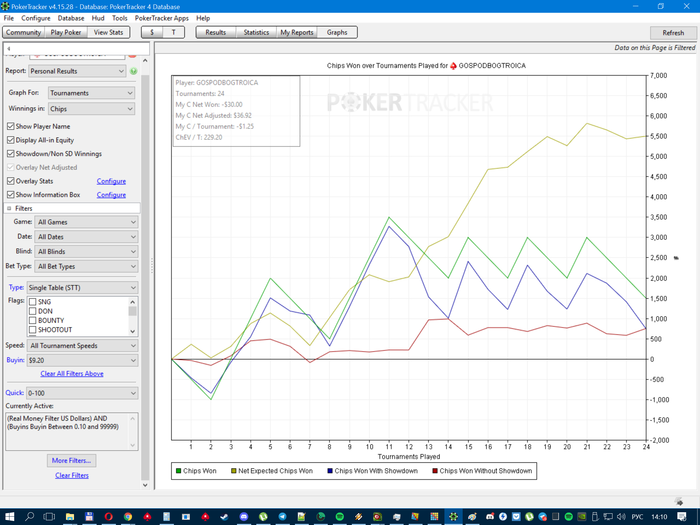The height and width of the screenshot is (525, 700).
Task: Select the Graphs tab
Action: (x=337, y=33)
